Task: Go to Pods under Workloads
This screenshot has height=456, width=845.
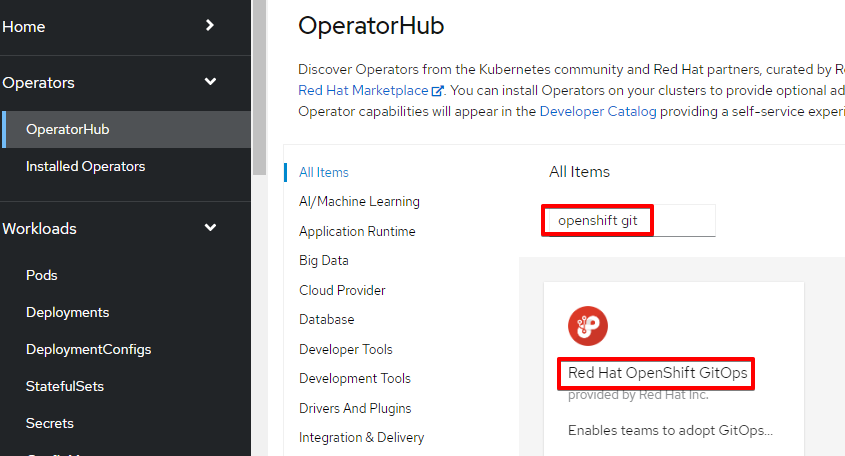Action: (41, 275)
